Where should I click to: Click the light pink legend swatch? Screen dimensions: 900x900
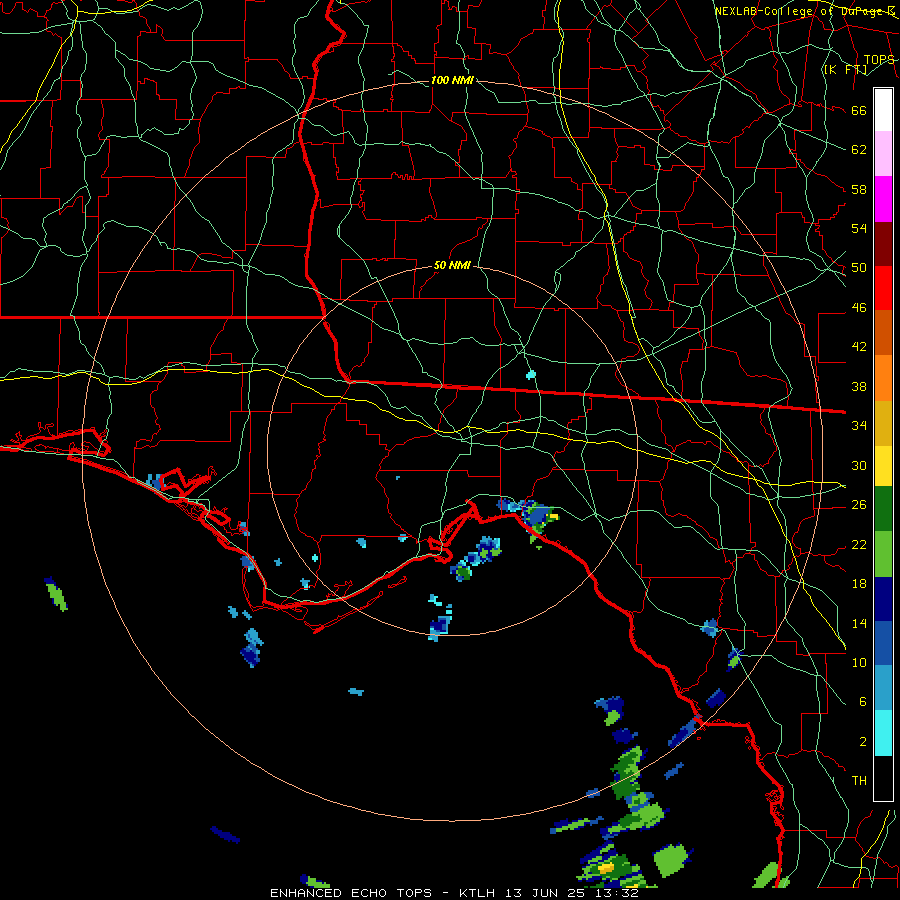tap(883, 154)
